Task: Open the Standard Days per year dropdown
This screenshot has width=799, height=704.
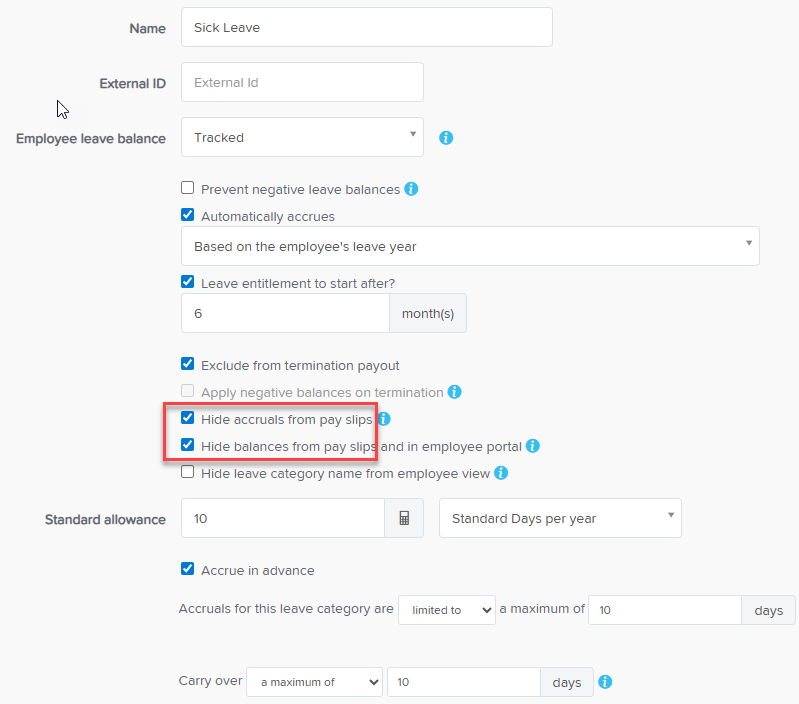Action: pos(560,519)
